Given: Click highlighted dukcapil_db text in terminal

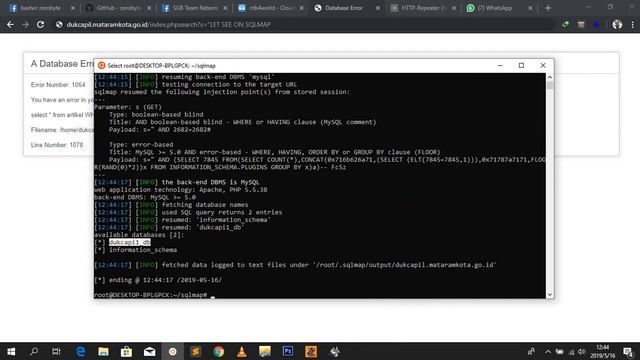Looking at the screenshot, I should click(x=130, y=242).
